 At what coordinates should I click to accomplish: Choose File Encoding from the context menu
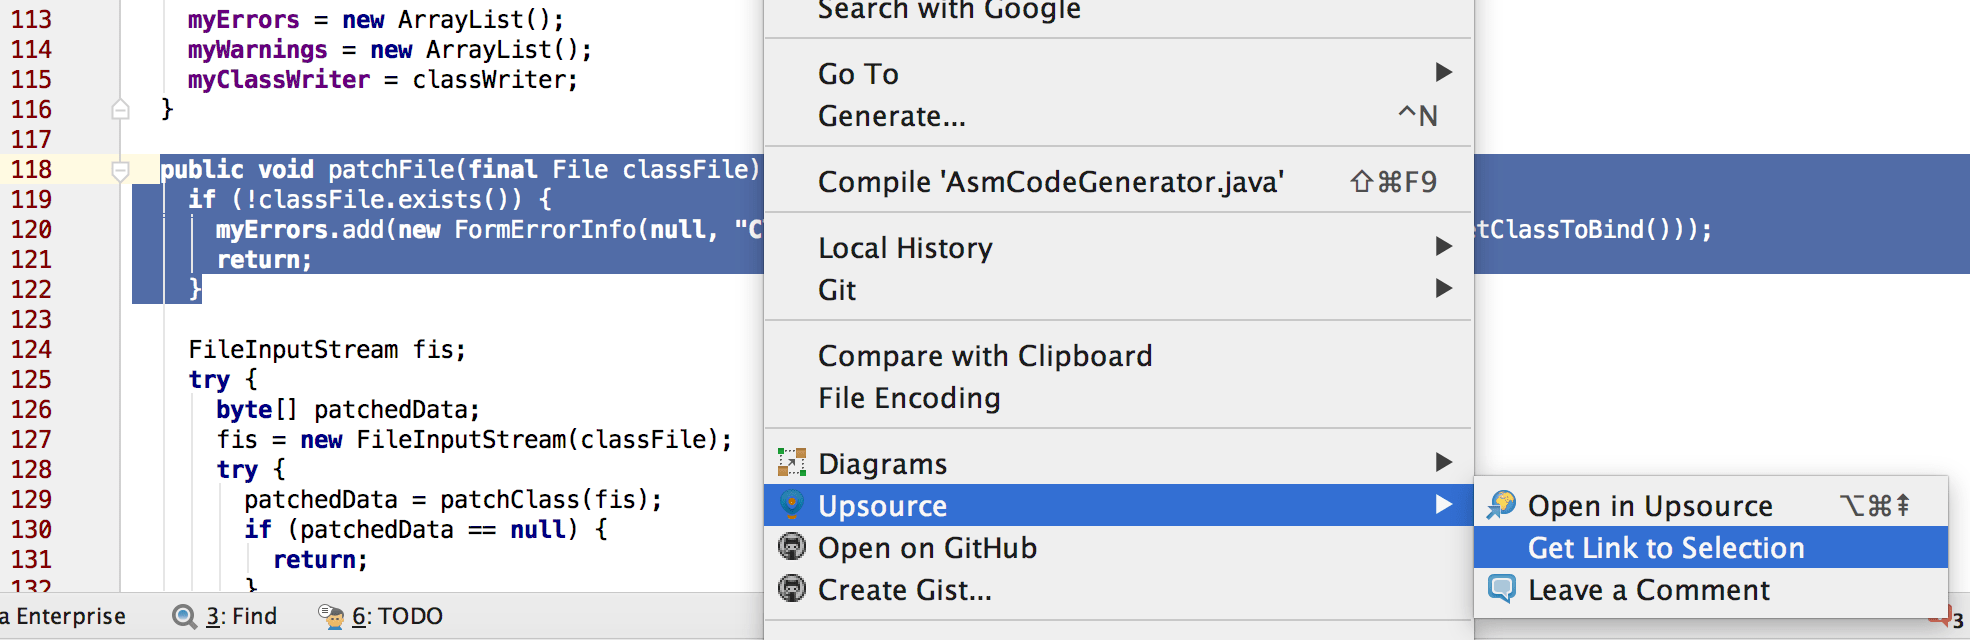(x=908, y=397)
